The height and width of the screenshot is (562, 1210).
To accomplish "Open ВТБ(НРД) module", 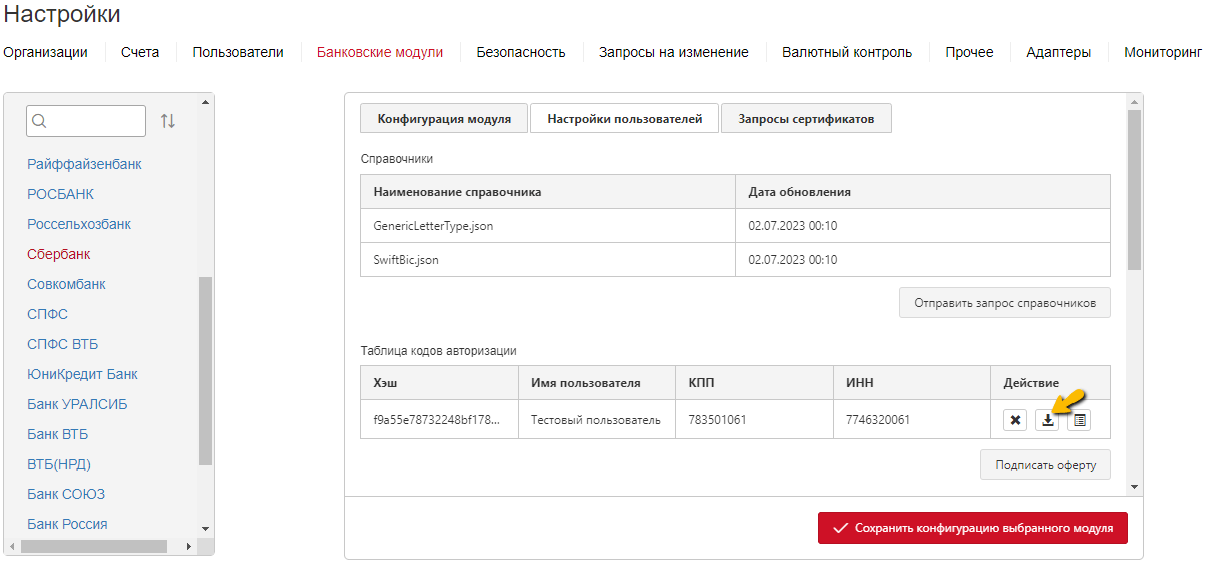I will (59, 464).
